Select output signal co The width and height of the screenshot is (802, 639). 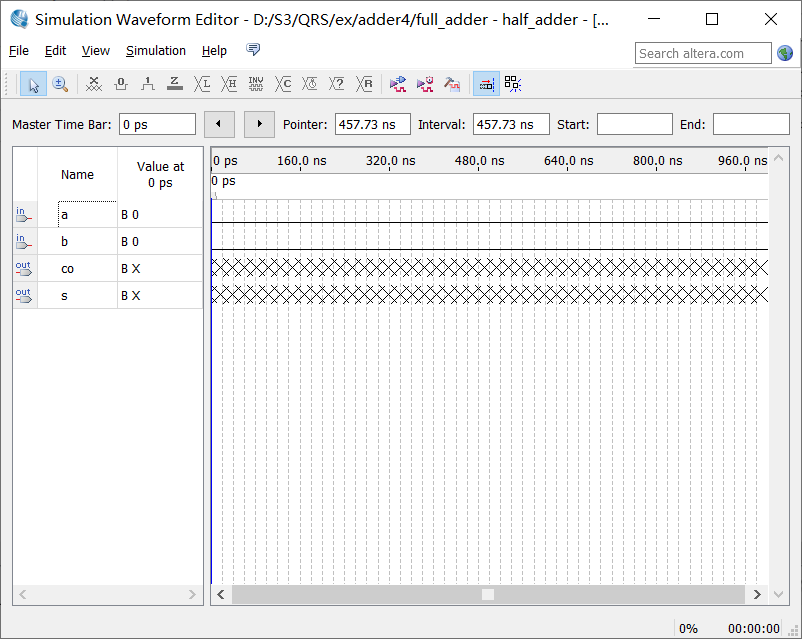pyautogui.click(x=108, y=269)
